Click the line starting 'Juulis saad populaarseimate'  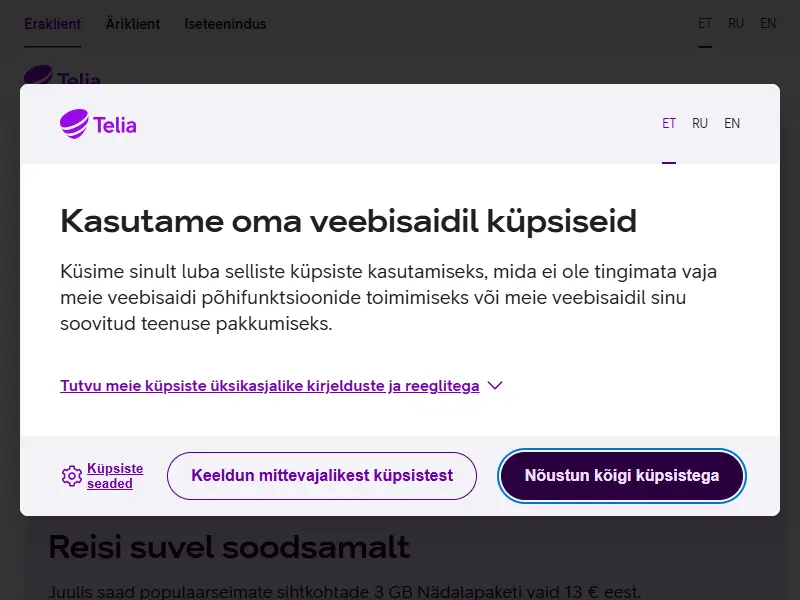pyautogui.click(x=344, y=592)
